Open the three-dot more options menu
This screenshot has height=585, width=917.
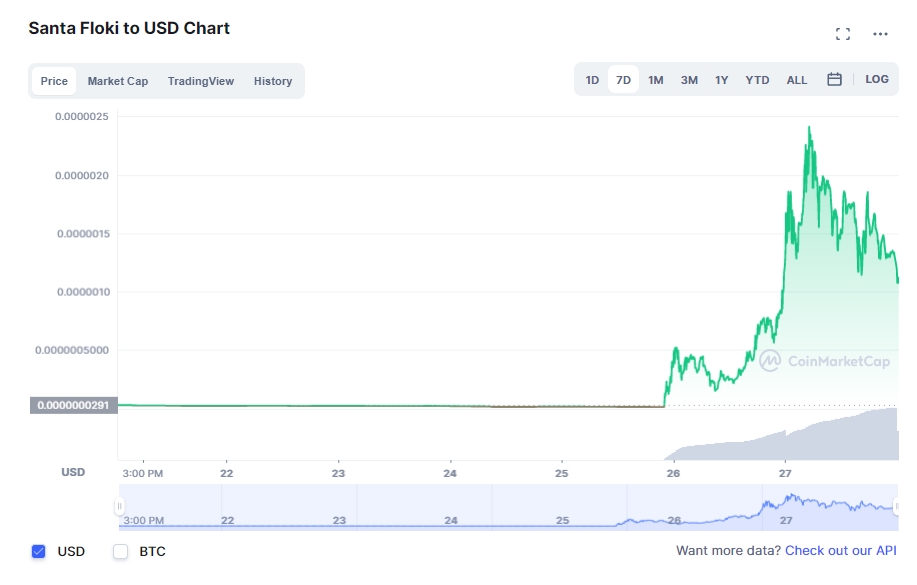click(x=880, y=34)
